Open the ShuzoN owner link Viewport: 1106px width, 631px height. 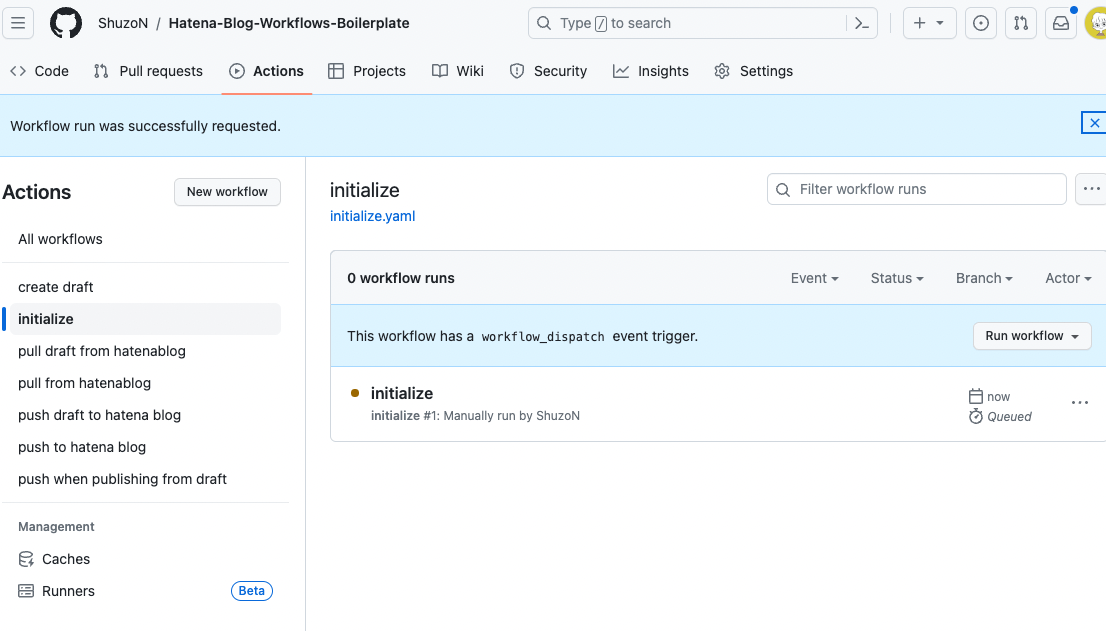(123, 23)
